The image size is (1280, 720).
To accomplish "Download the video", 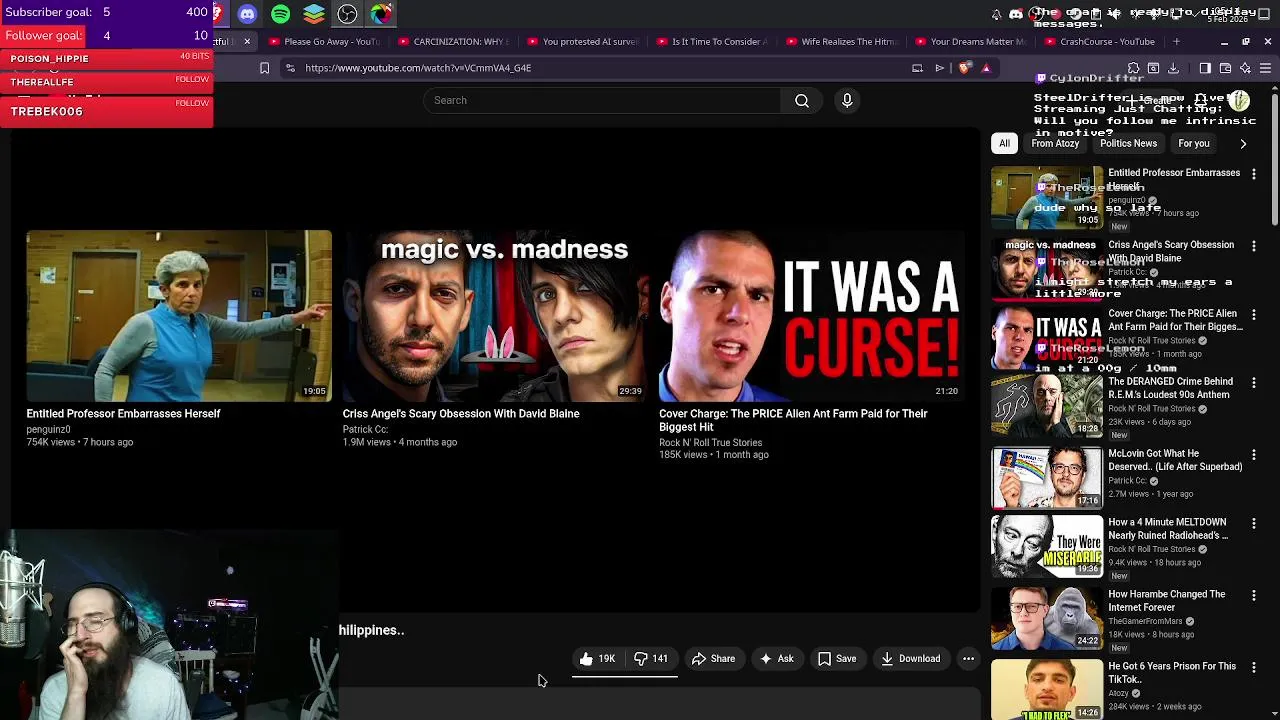I will (x=911, y=659).
